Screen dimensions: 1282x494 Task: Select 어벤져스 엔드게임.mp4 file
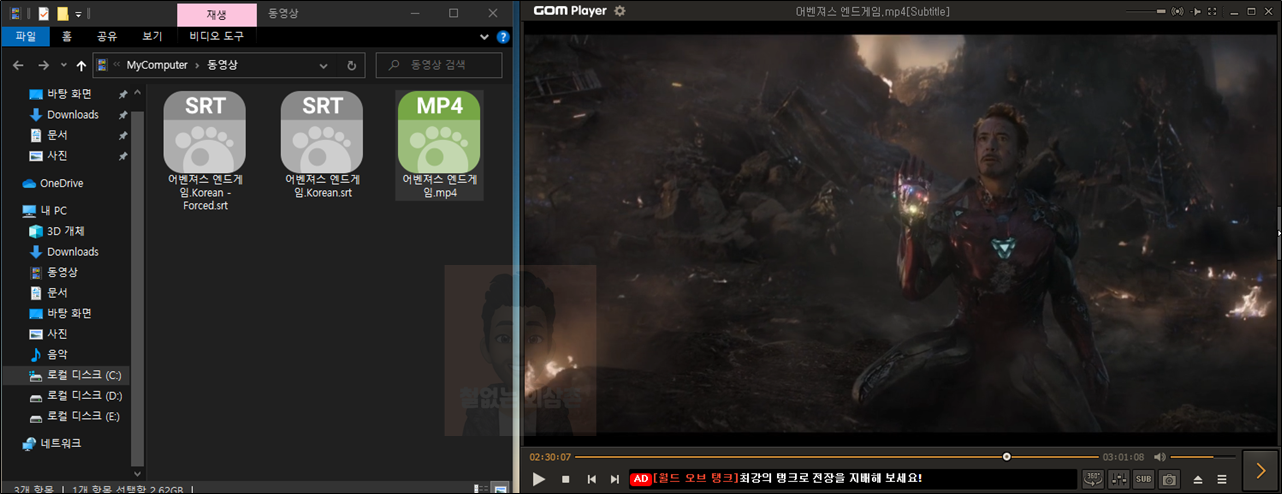point(439,145)
